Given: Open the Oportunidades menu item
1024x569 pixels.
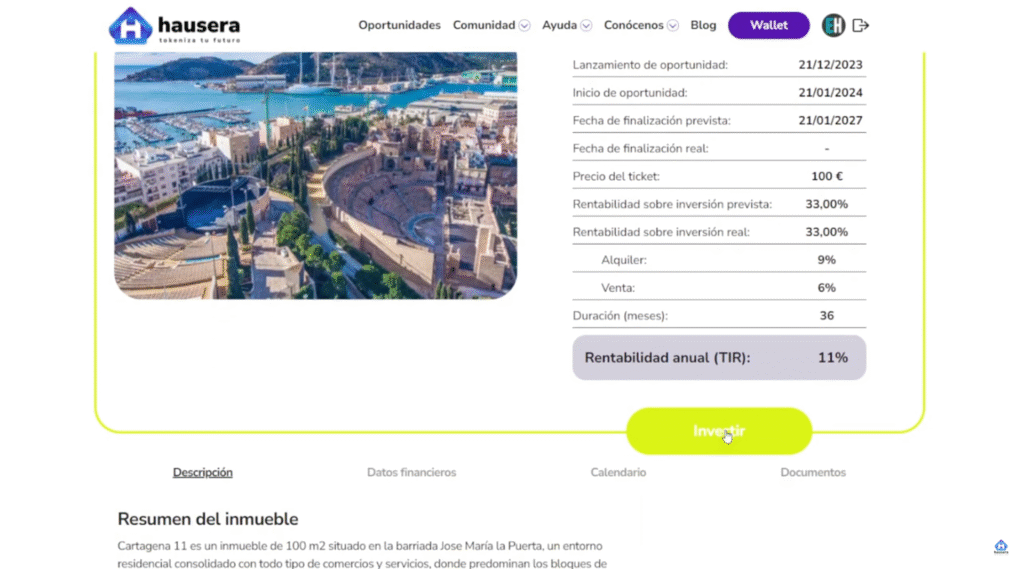Looking at the screenshot, I should coord(399,26).
